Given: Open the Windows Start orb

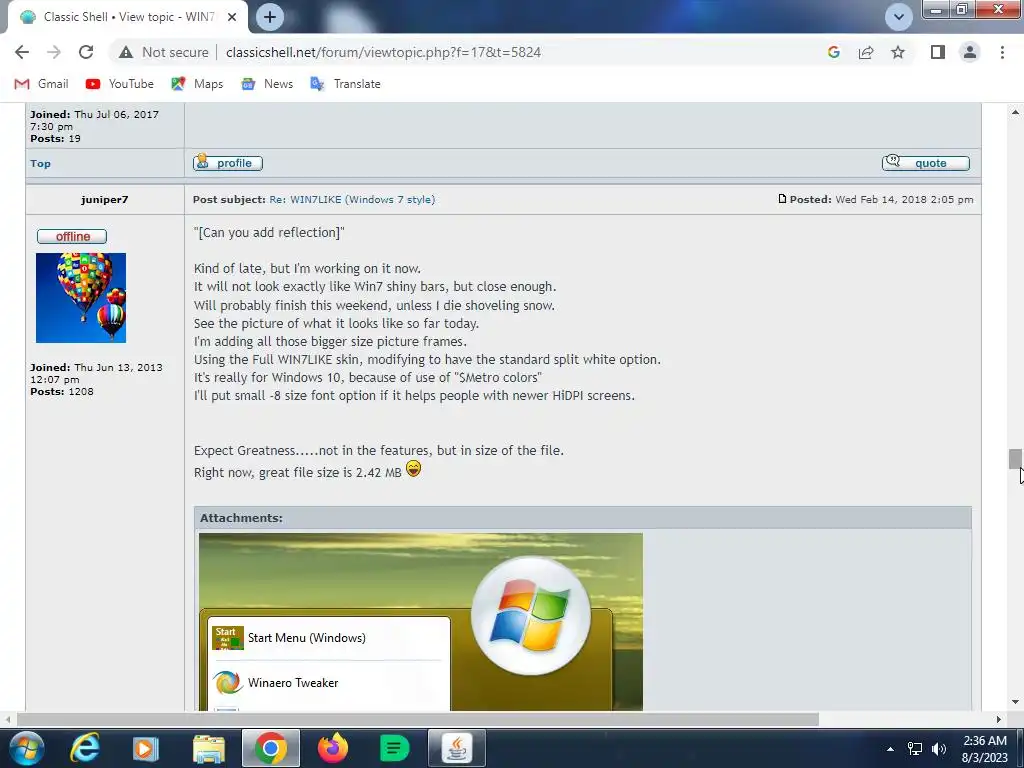Looking at the screenshot, I should point(25,748).
